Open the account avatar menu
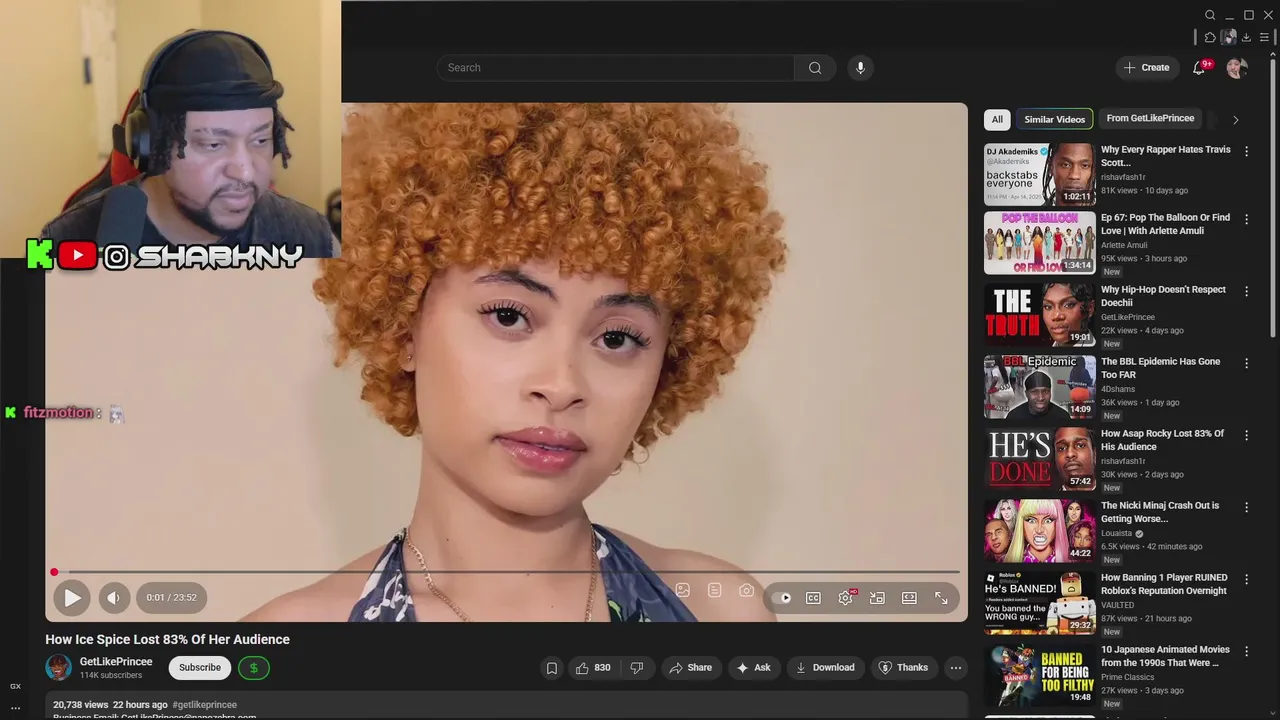The height and width of the screenshot is (720, 1280). tap(1237, 68)
